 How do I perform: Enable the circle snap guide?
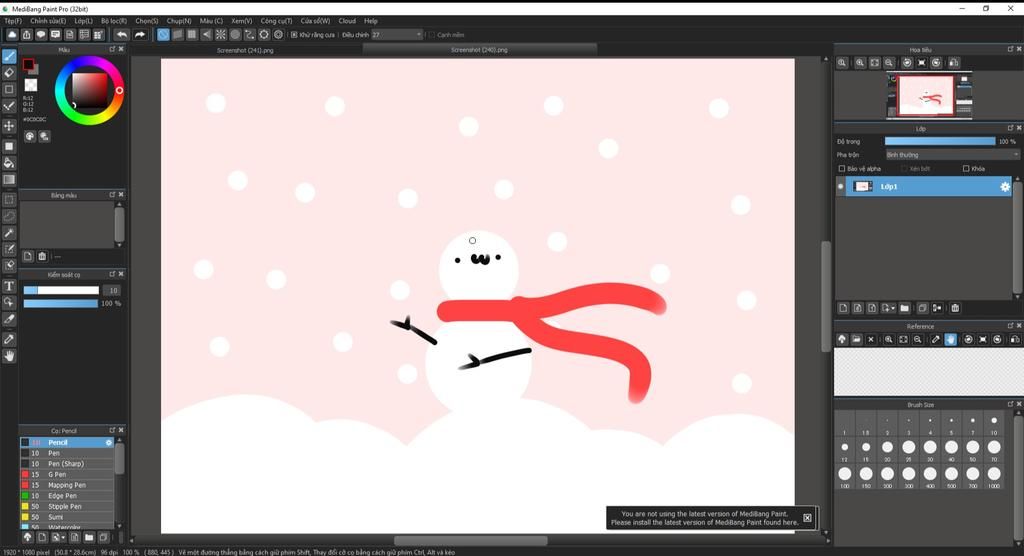pos(235,35)
